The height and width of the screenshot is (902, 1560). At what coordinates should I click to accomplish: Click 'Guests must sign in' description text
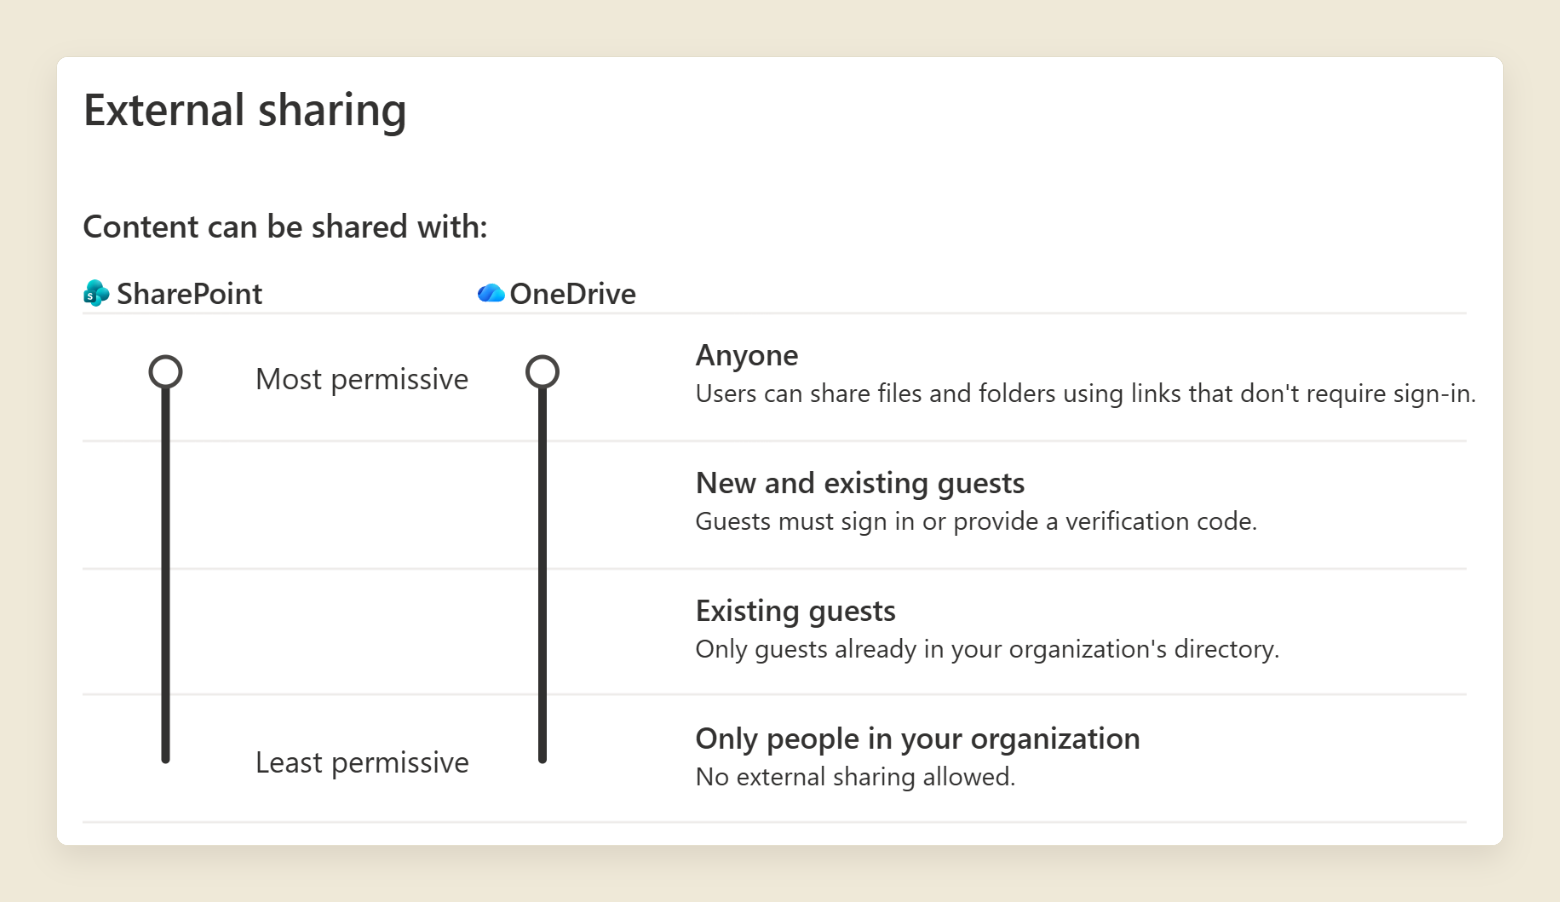[x=976, y=521]
